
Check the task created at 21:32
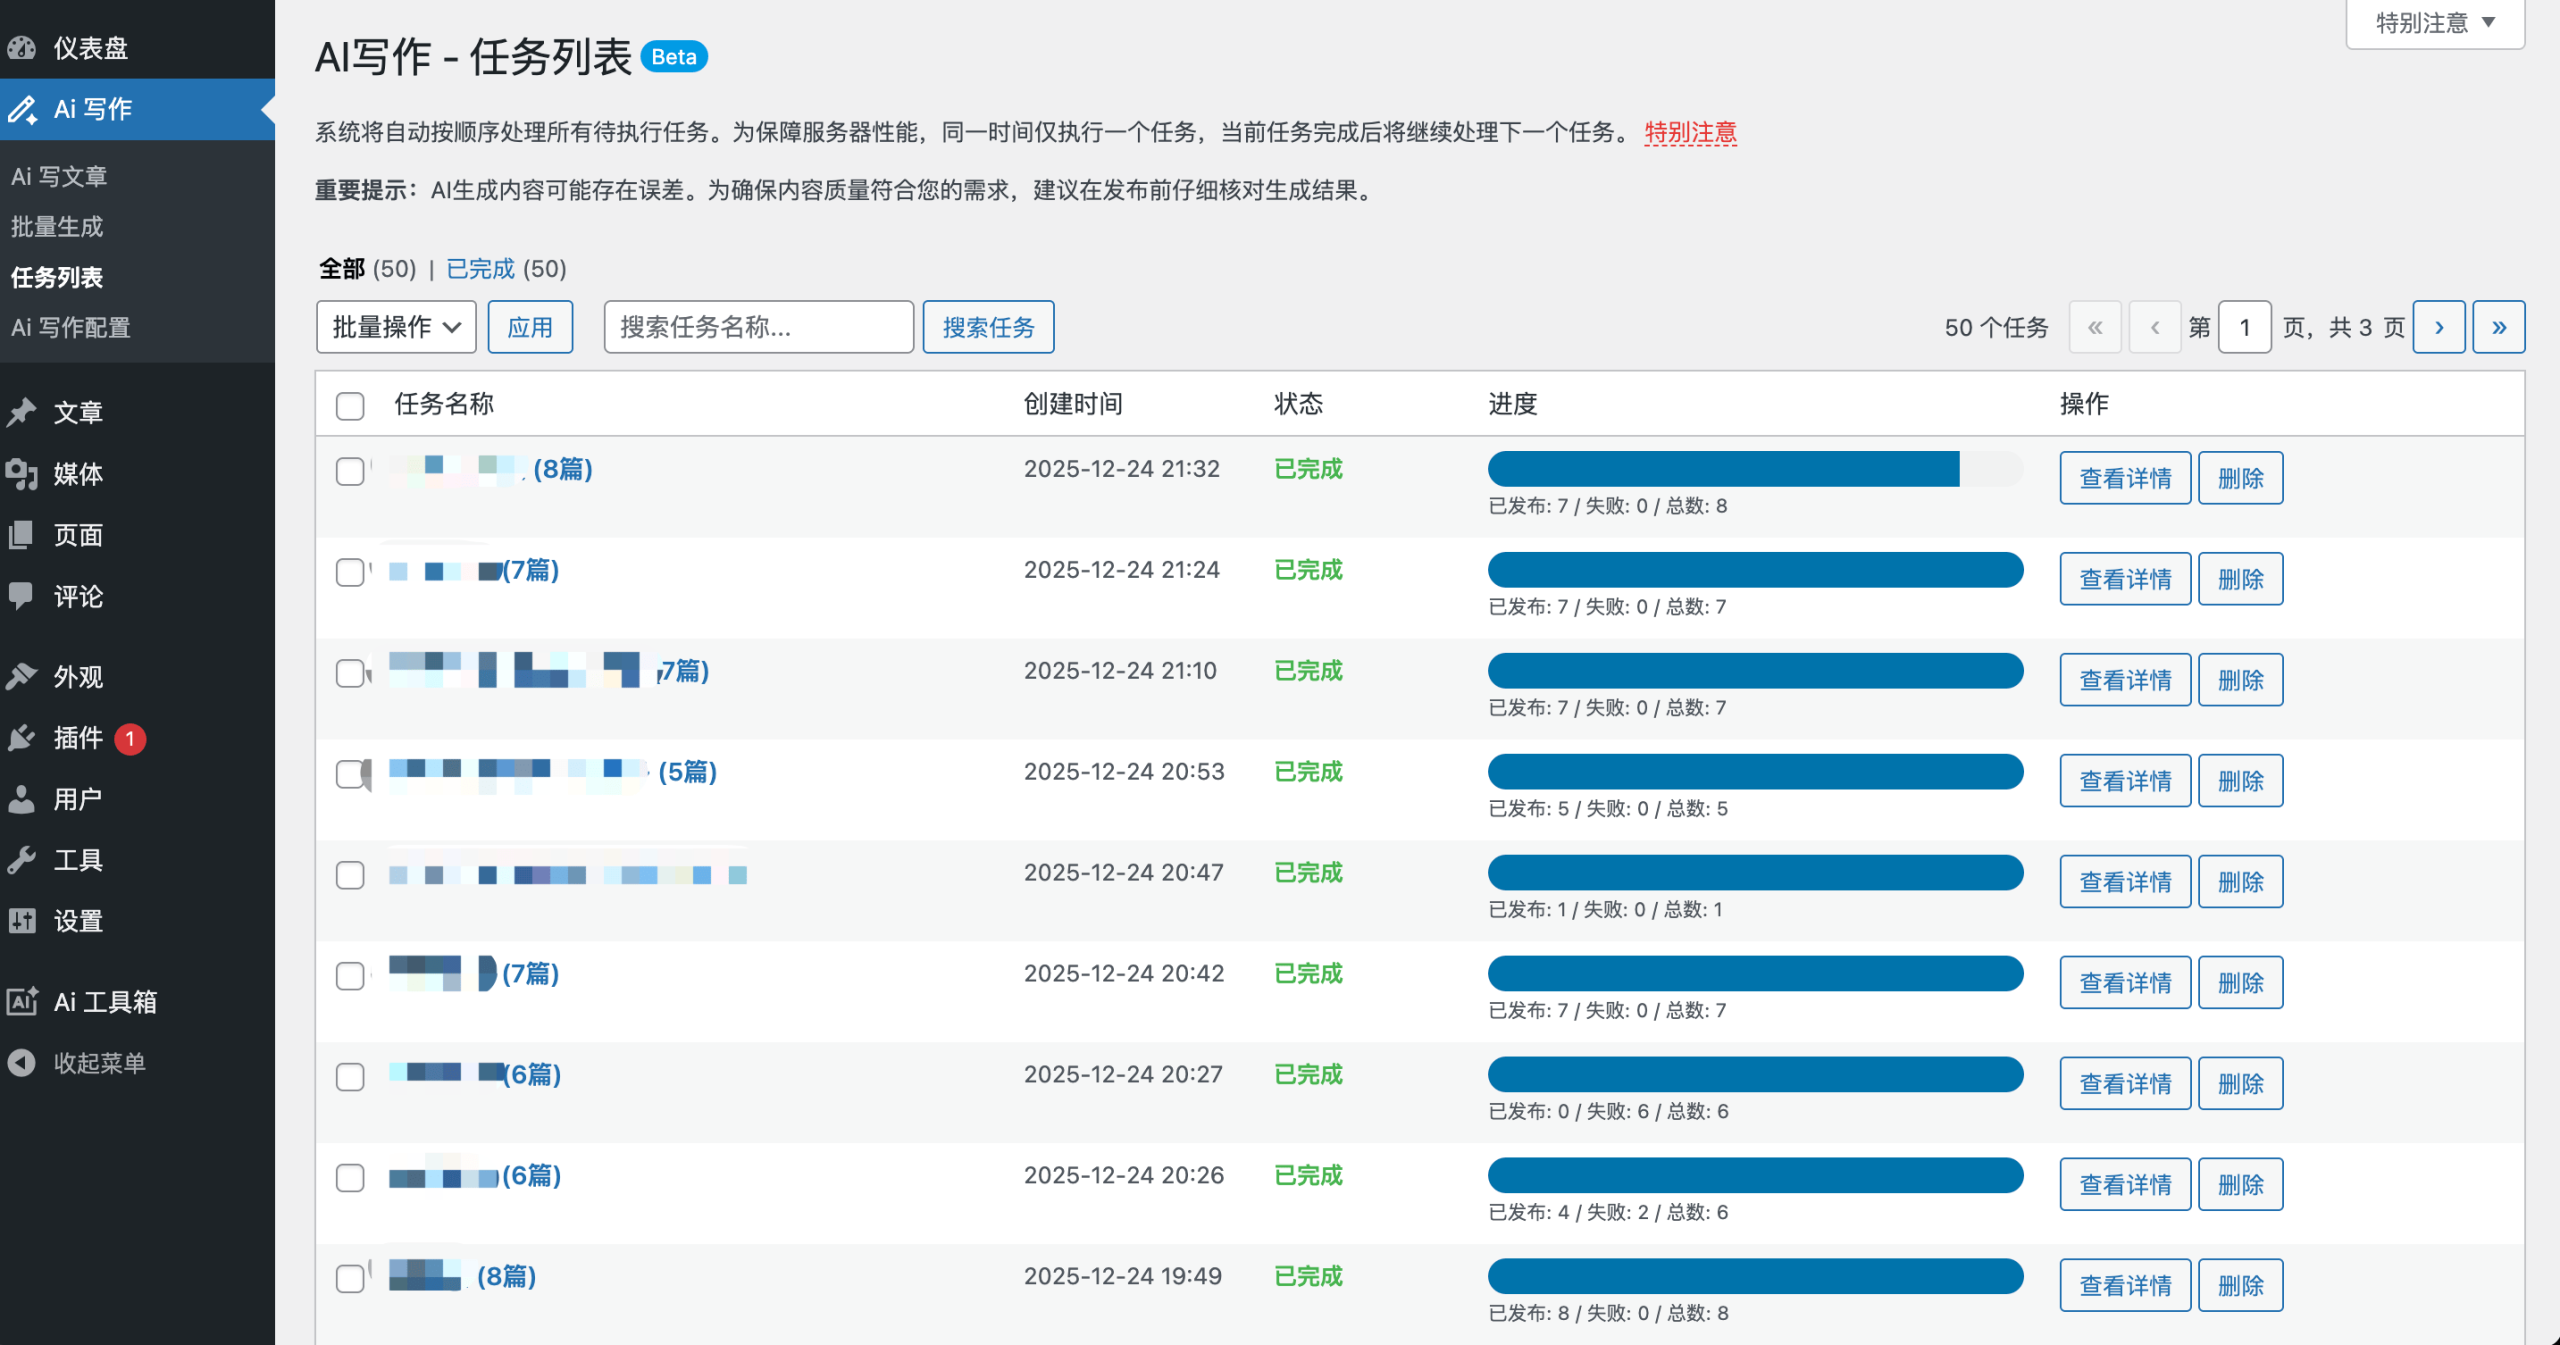click(350, 471)
